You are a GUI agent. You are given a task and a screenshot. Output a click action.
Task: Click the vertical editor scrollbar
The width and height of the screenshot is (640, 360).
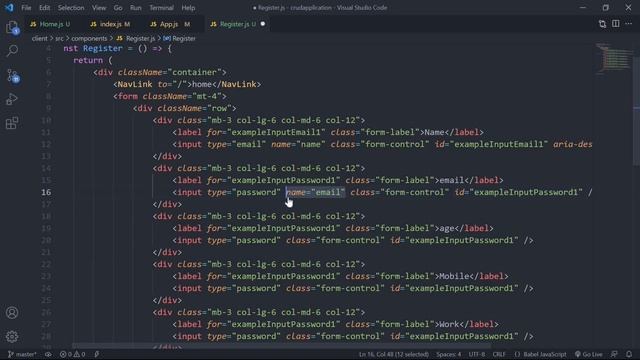[636, 110]
